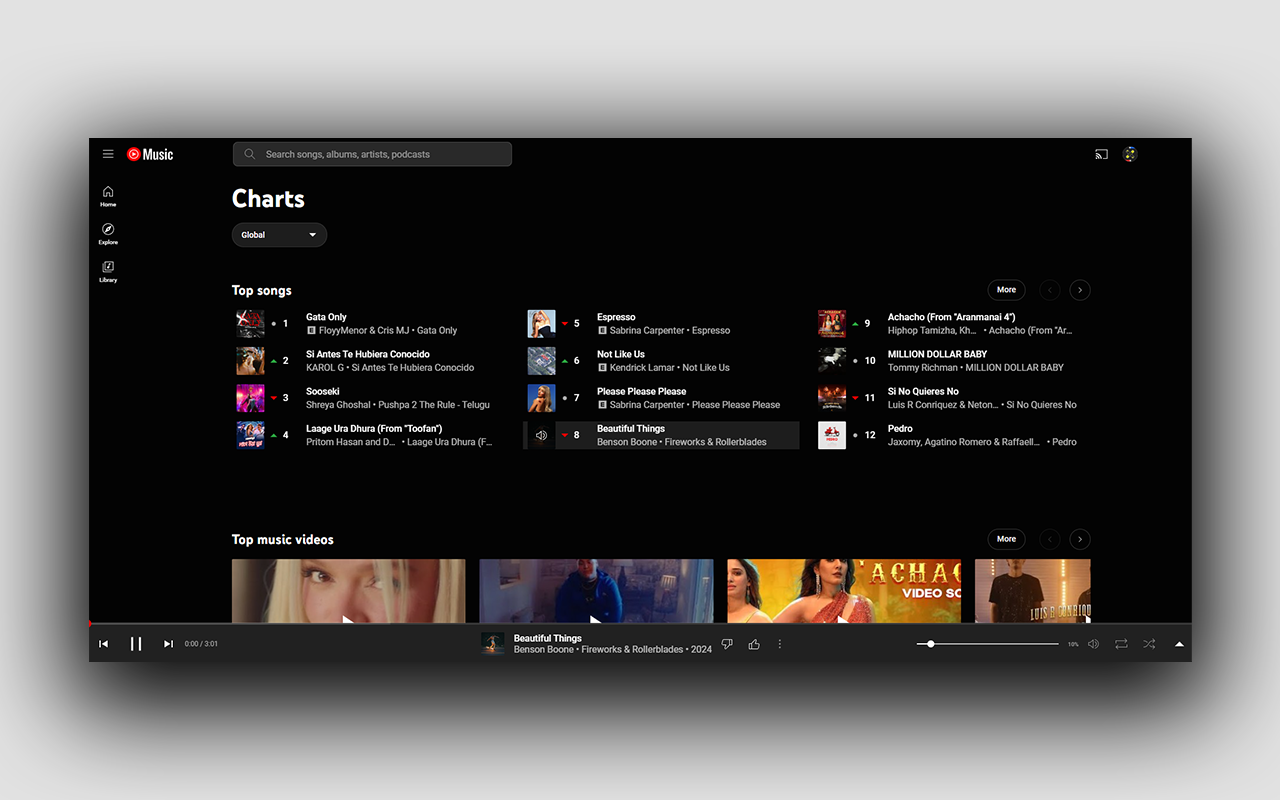Play second music video thumbnail

[596, 591]
